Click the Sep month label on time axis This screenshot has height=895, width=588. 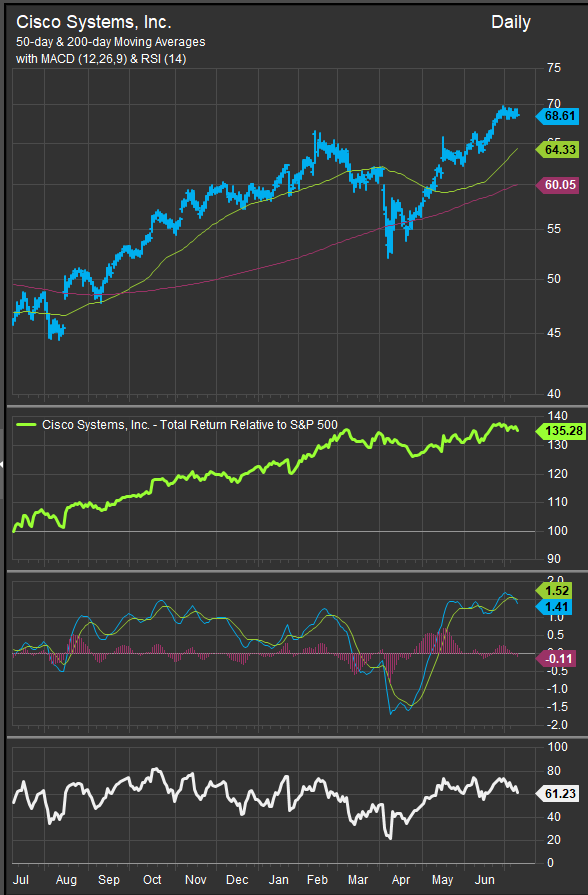coord(108,880)
